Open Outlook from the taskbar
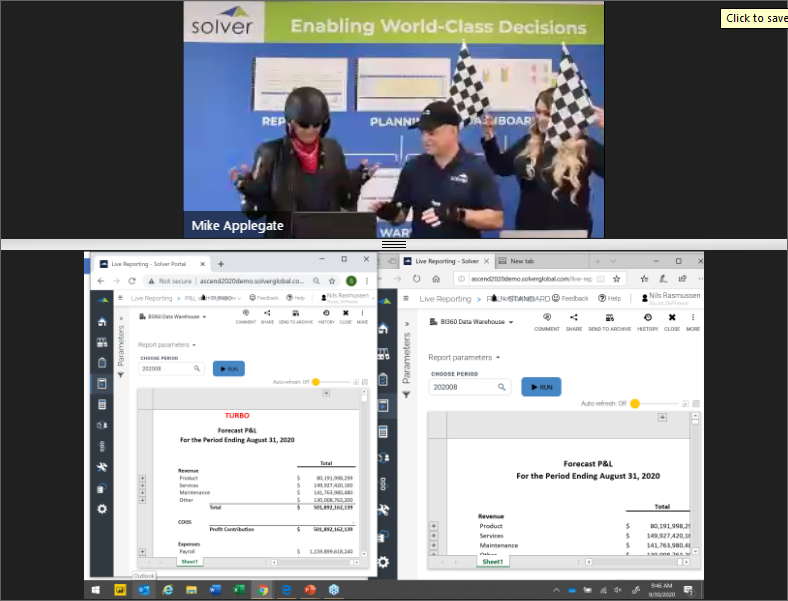Screen dimensions: 788x601 (144, 590)
